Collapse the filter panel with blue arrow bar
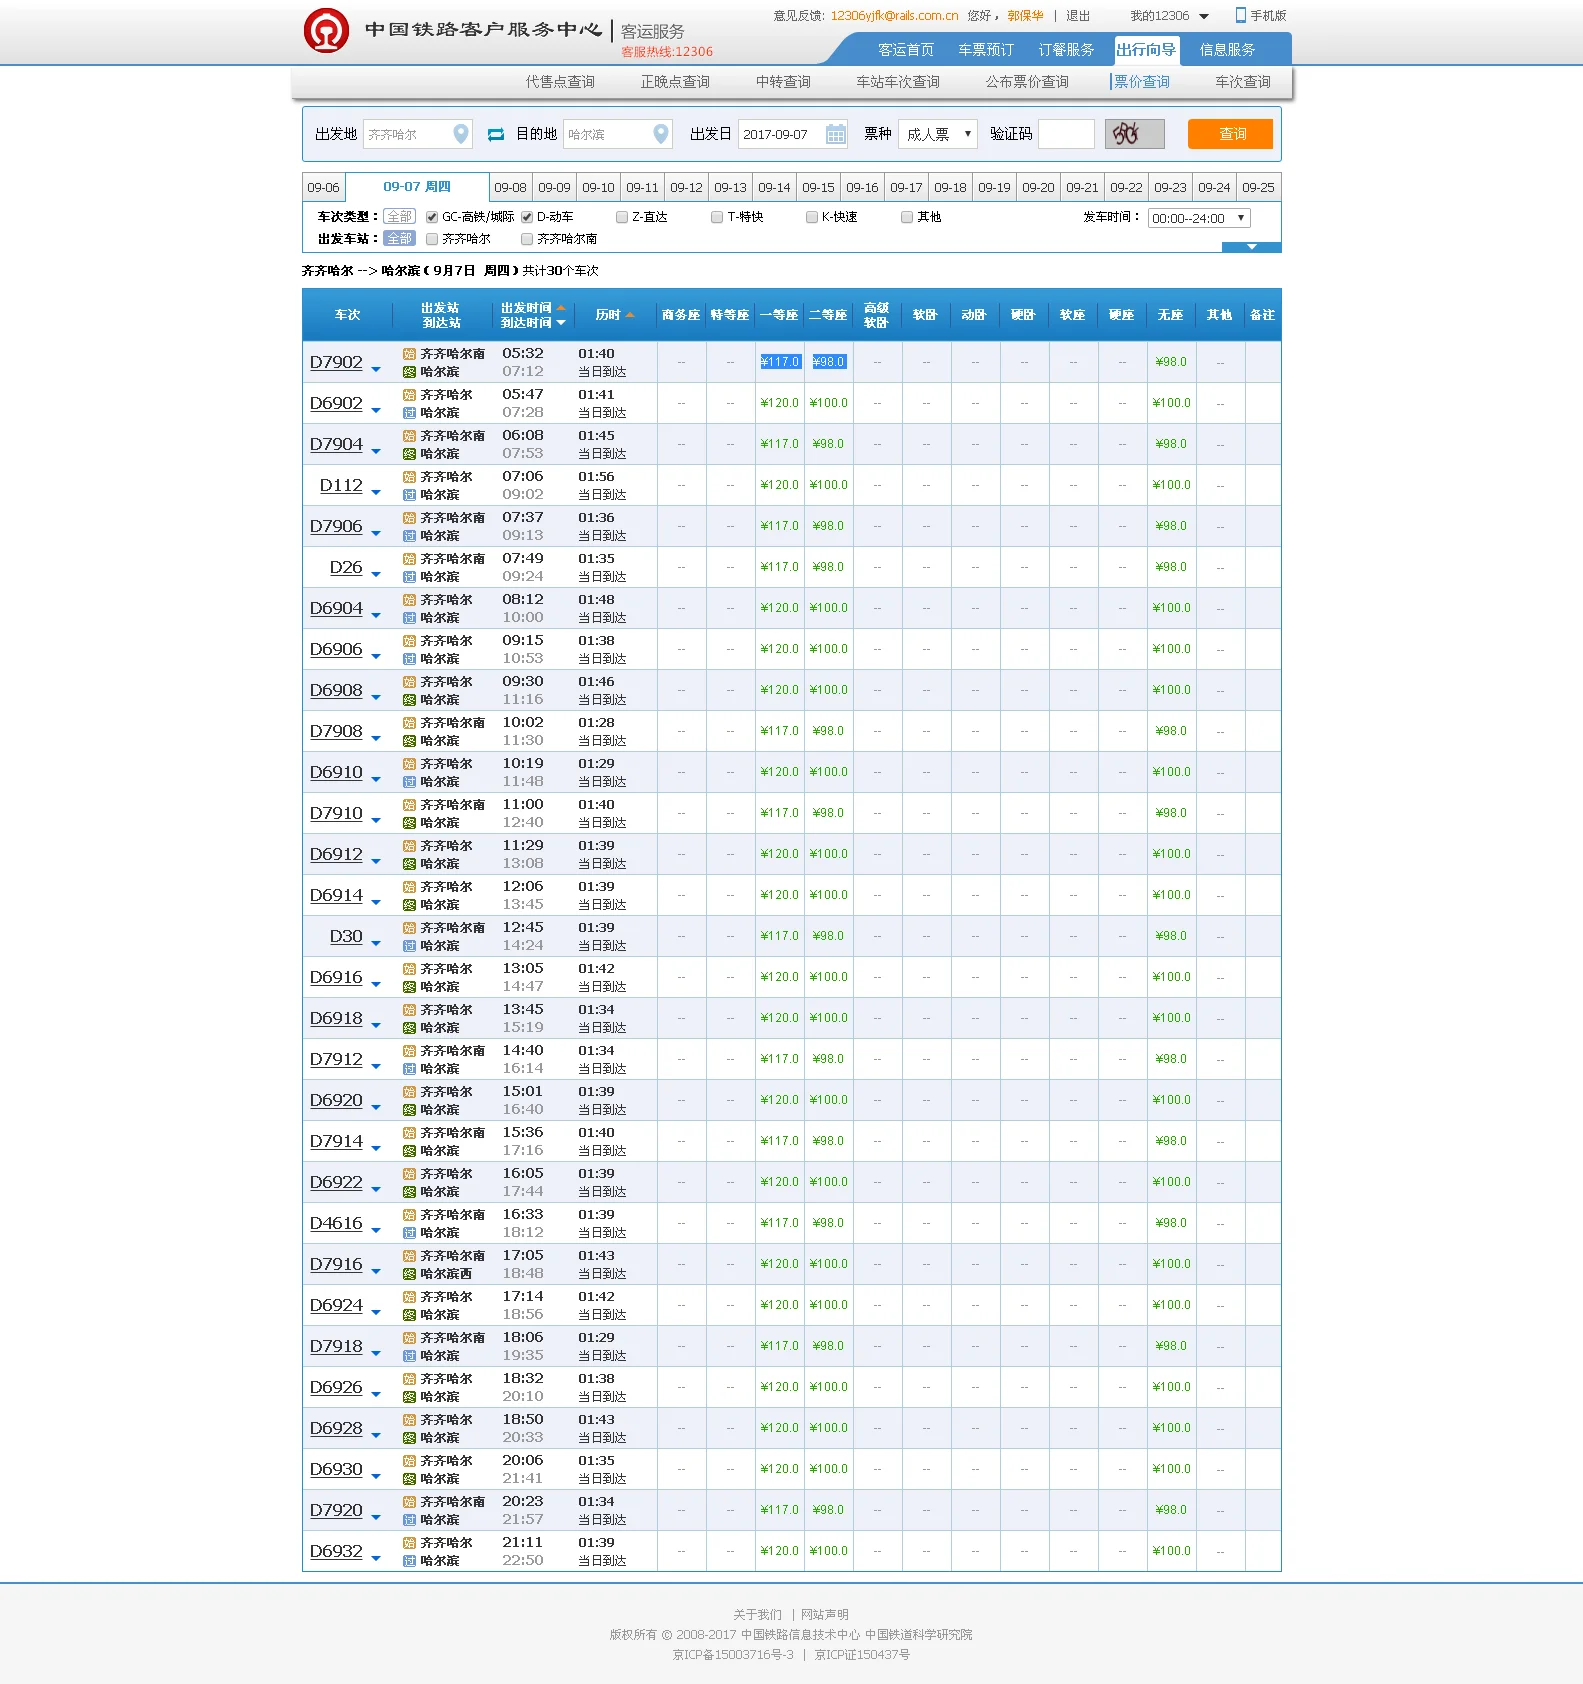The width and height of the screenshot is (1583, 1684). click(1251, 247)
